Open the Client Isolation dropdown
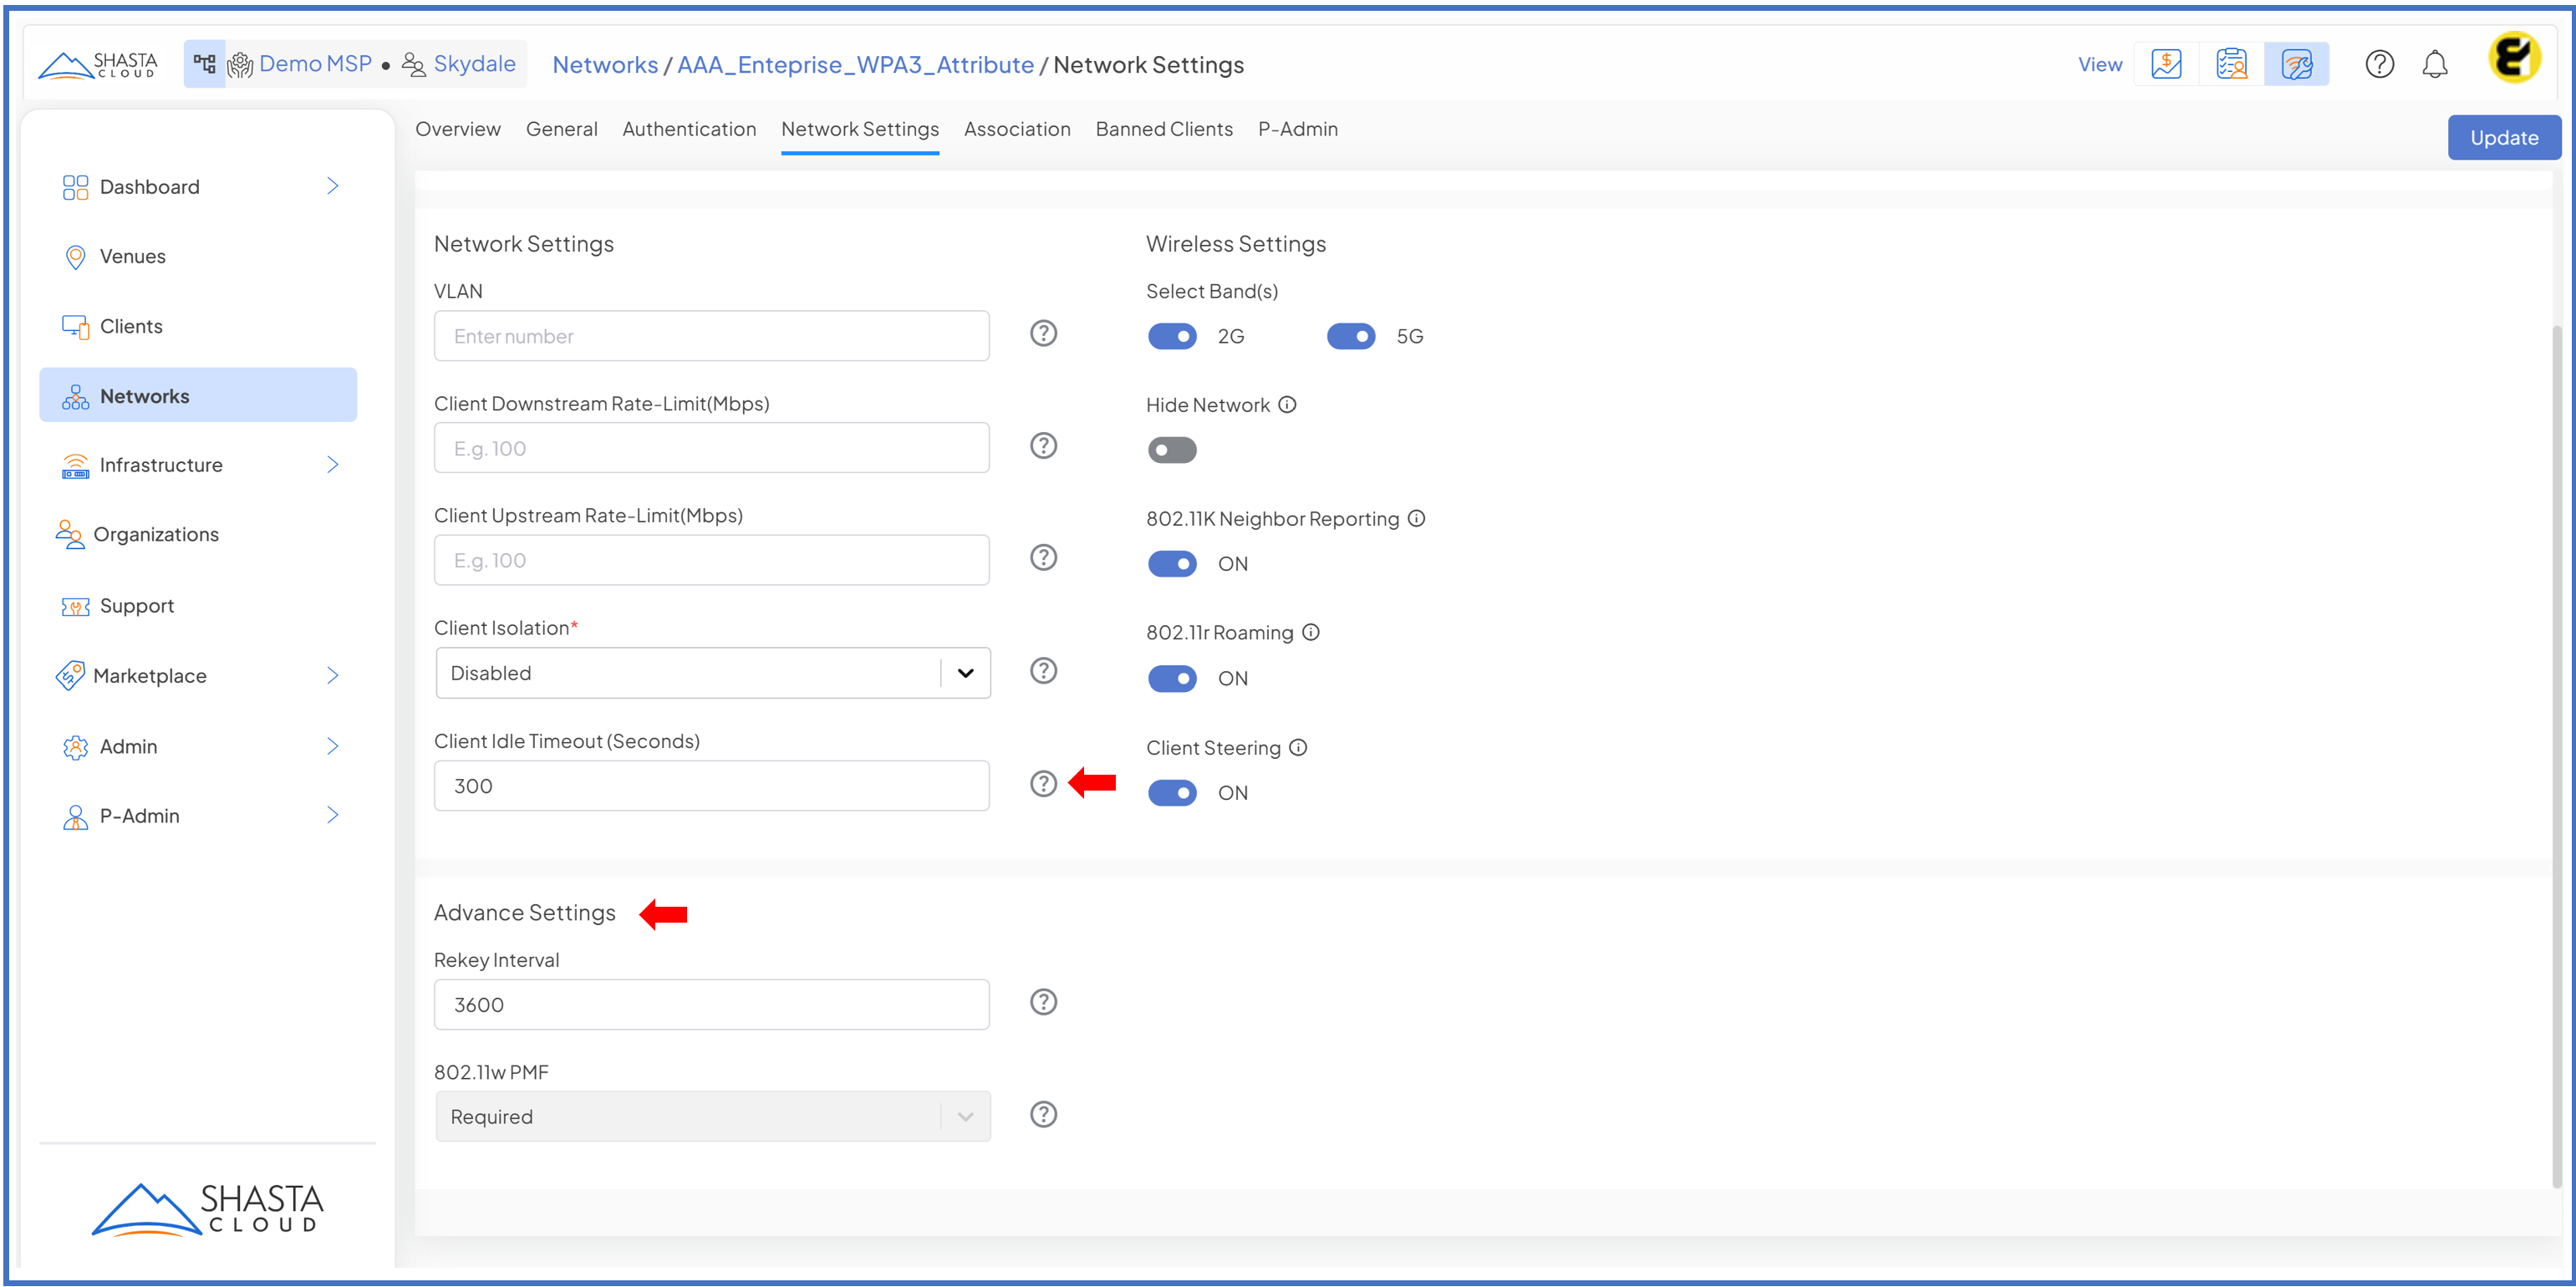 [x=712, y=673]
